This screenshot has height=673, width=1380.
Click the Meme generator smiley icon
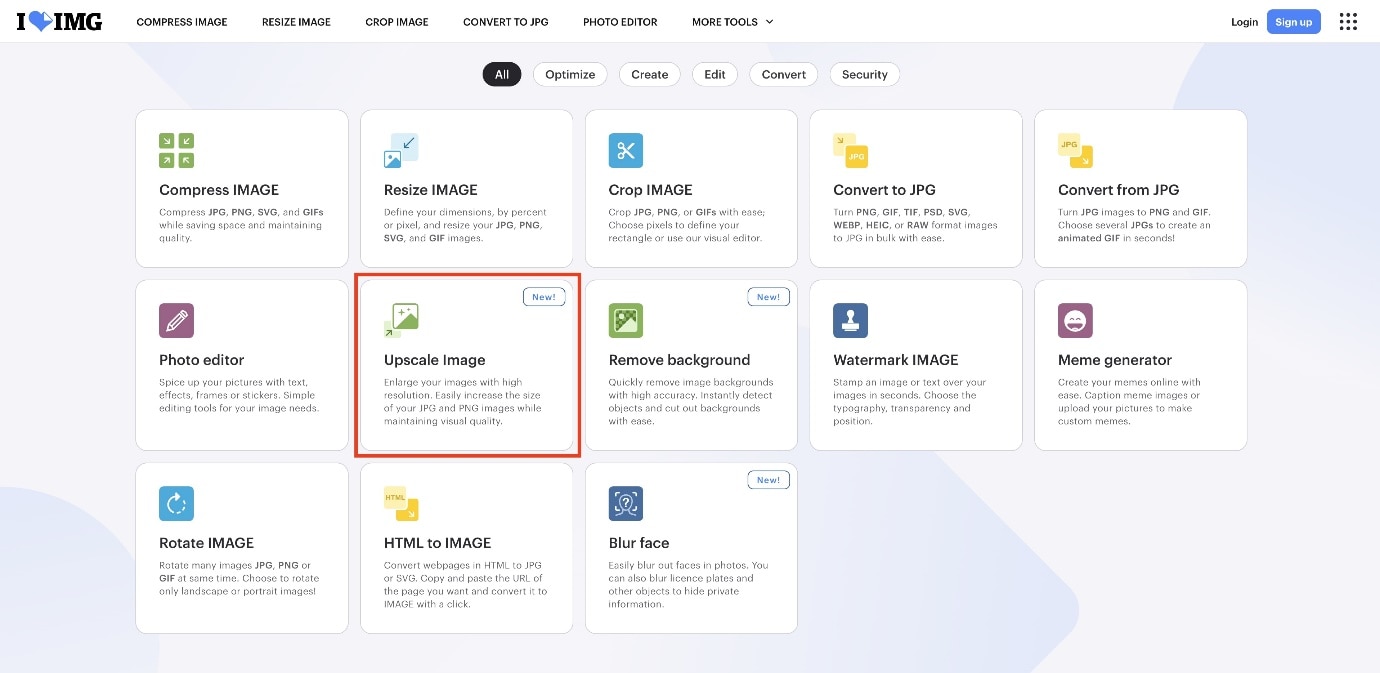coord(1075,320)
